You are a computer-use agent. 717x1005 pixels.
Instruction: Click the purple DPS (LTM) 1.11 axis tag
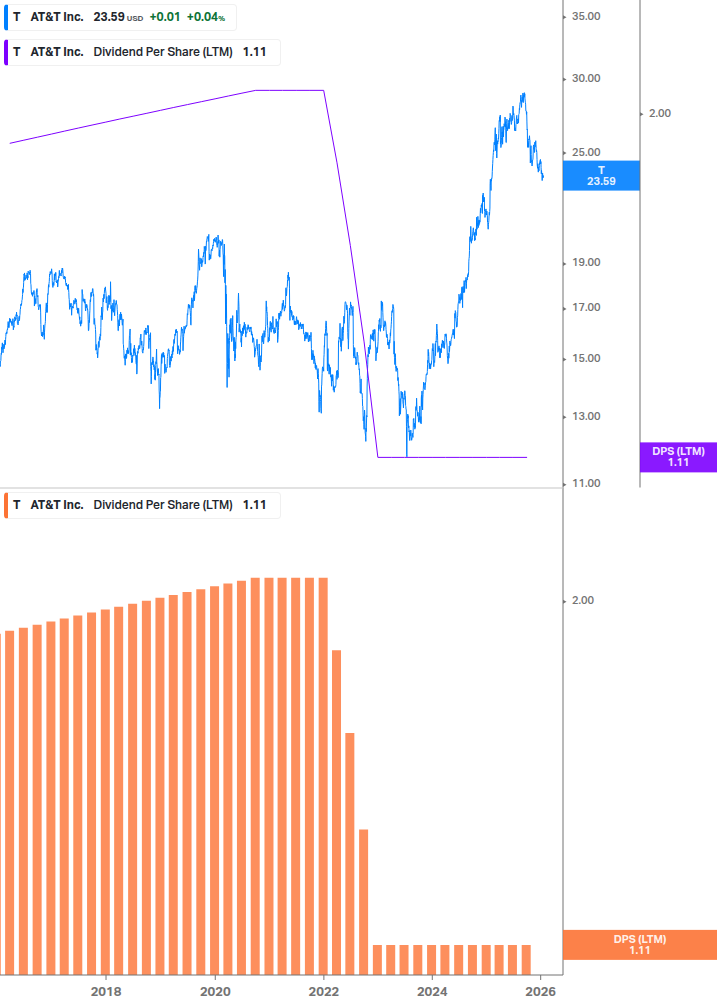click(678, 457)
